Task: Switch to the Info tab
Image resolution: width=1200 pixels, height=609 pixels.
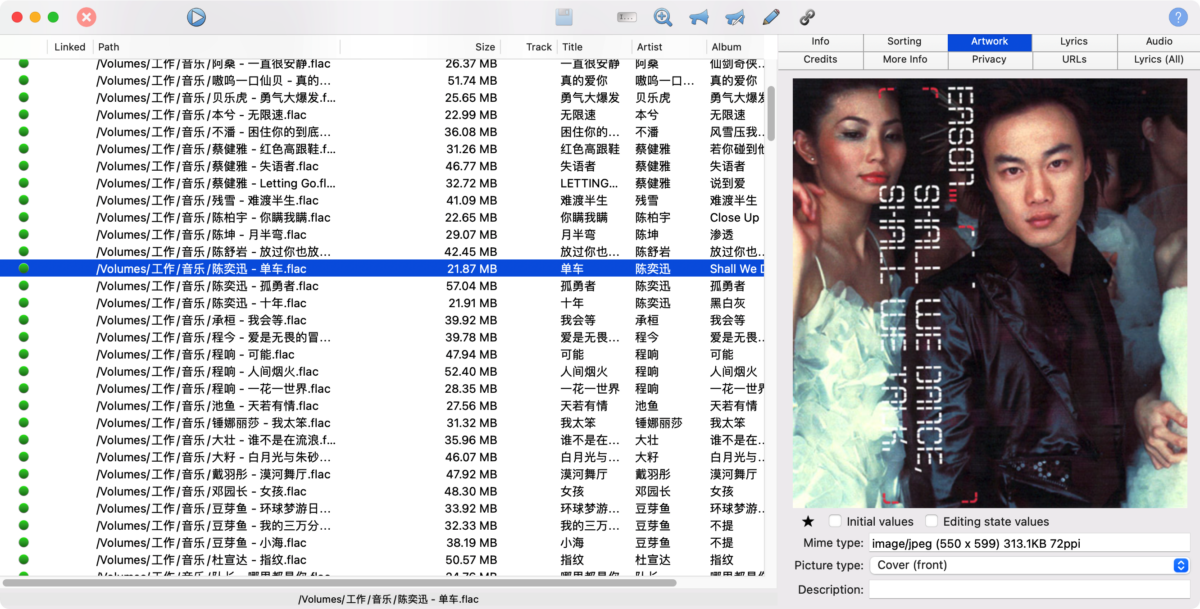Action: point(820,41)
